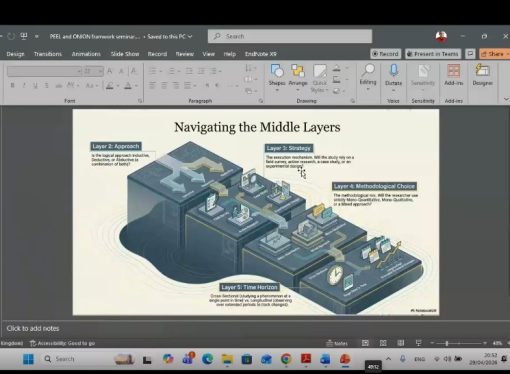Open Microsoft Edge from taskbar

207,359
